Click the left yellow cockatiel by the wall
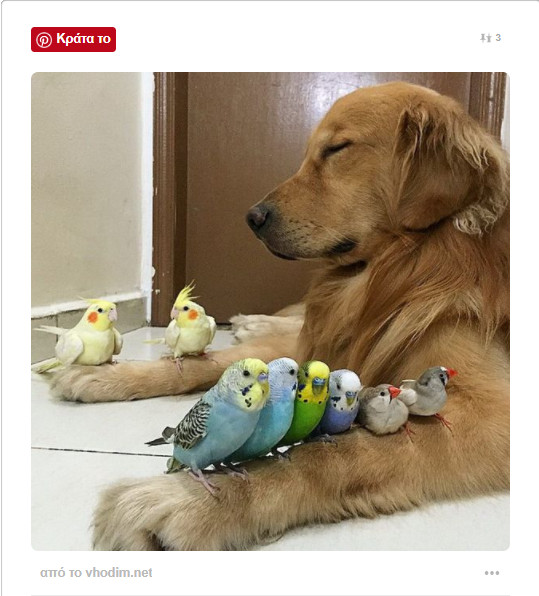This screenshot has height=596, width=539. (x=86, y=336)
